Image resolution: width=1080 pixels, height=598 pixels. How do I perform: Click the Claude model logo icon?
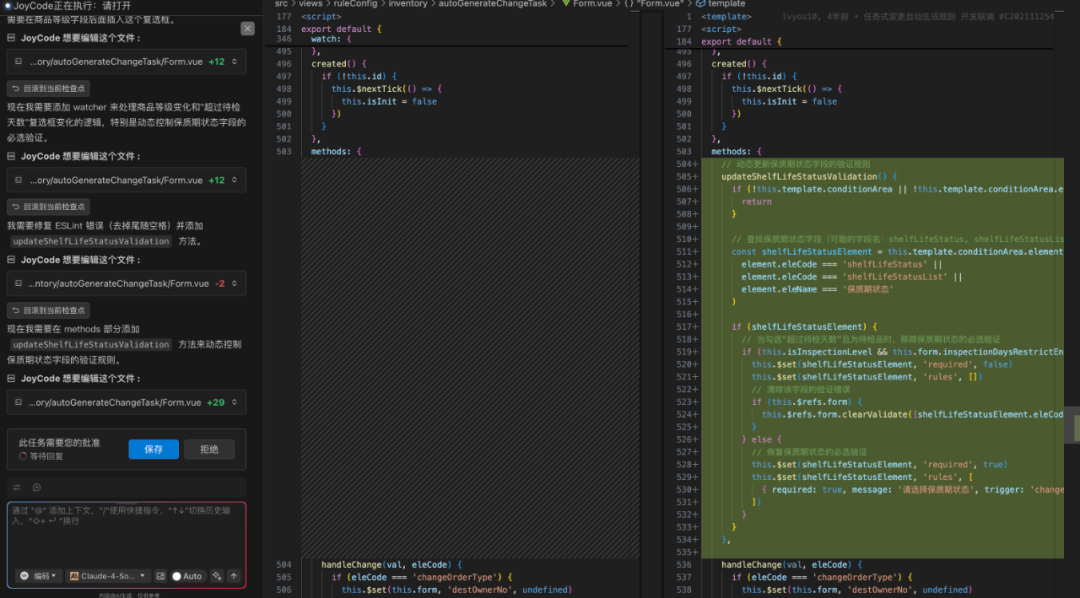[74, 576]
